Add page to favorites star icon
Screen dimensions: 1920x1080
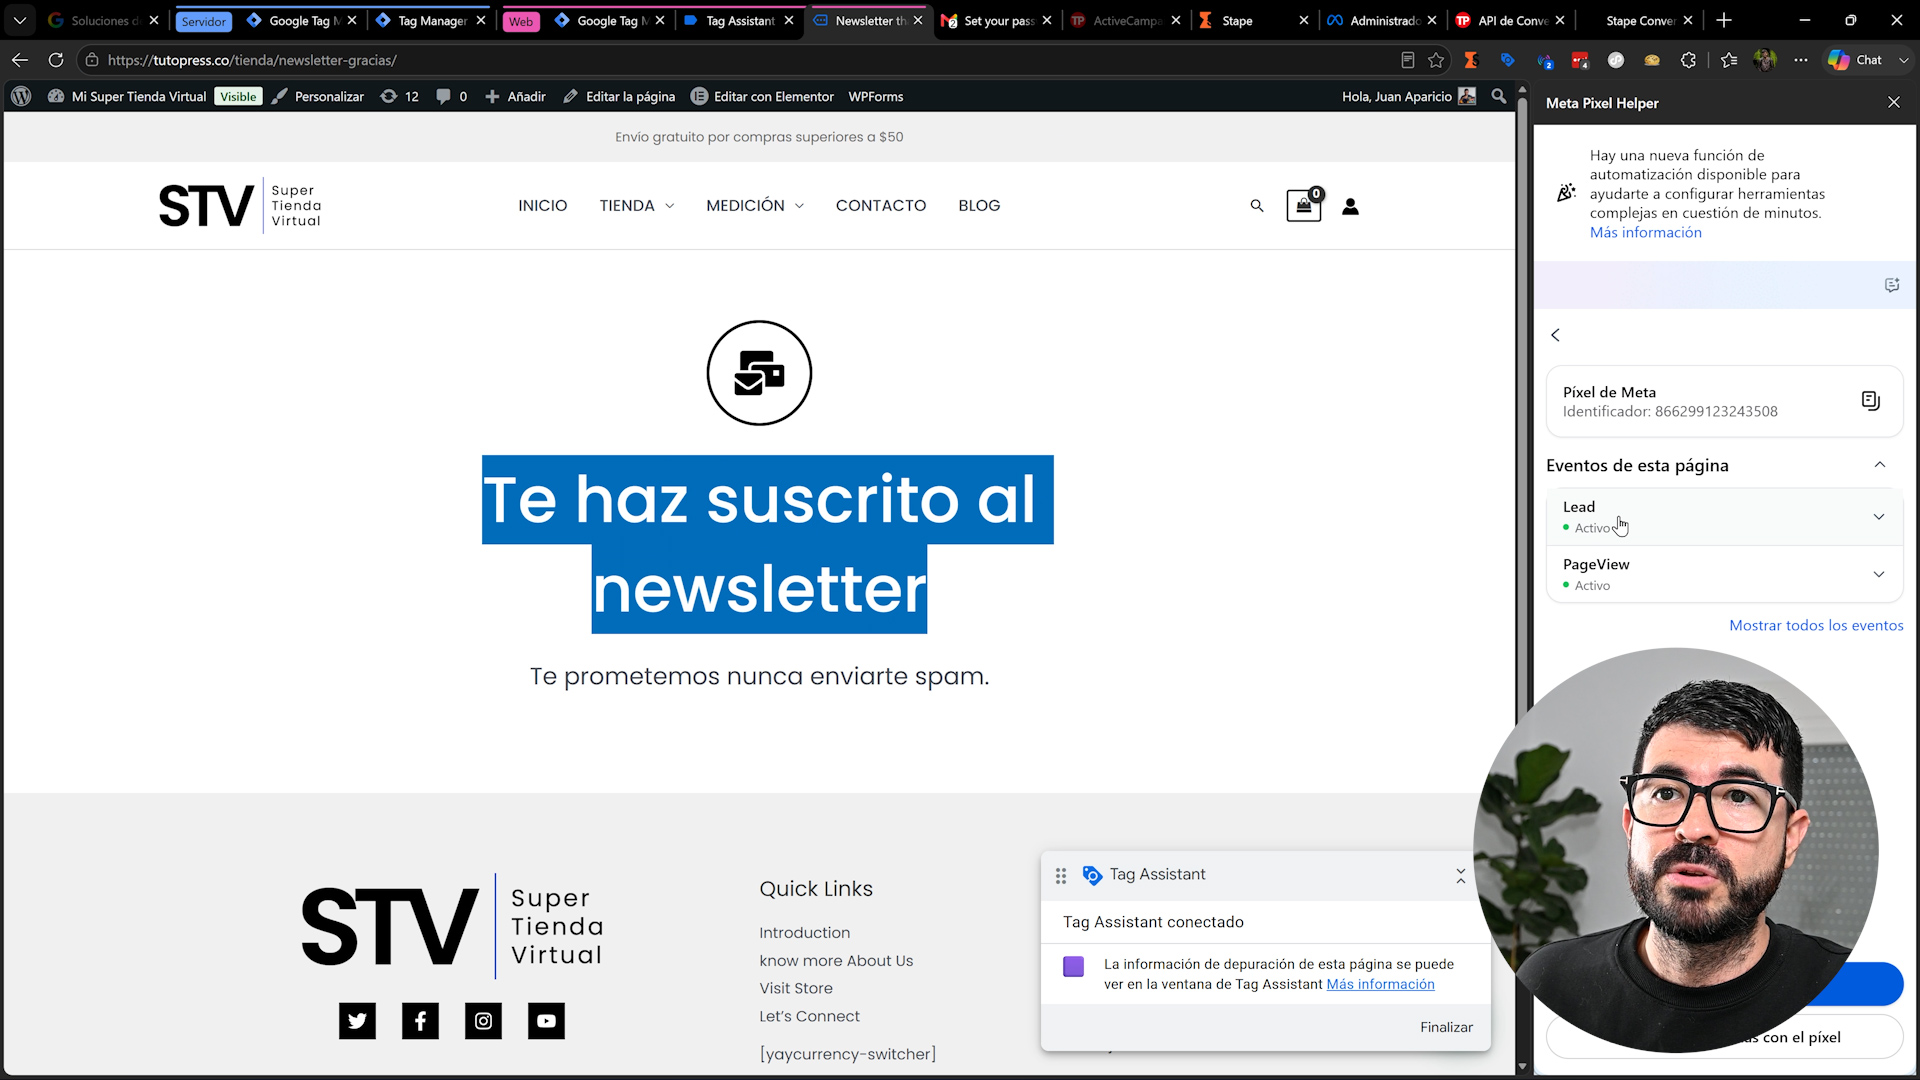coord(1436,60)
